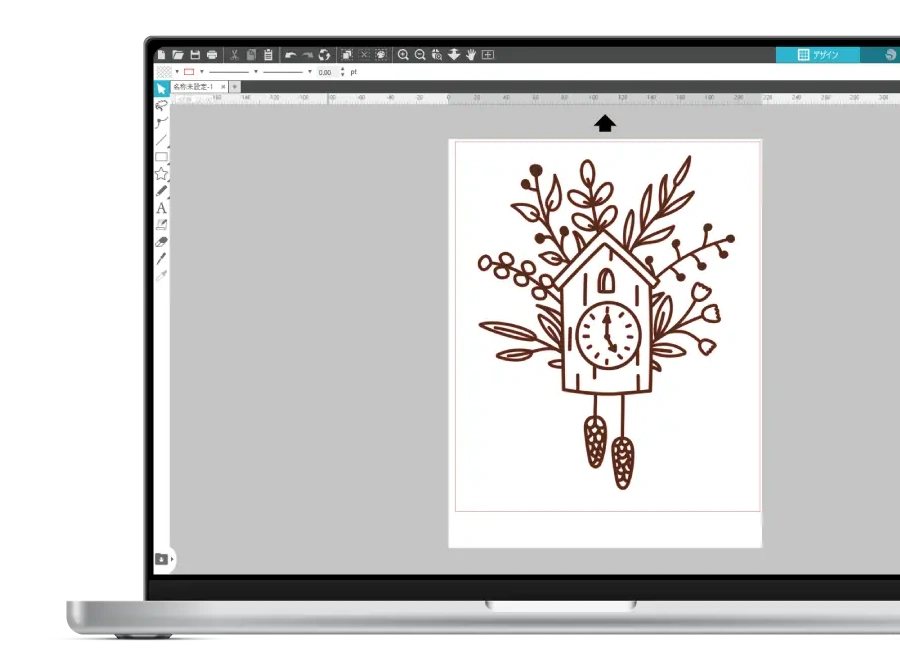Click the Undo arrow icon
Image resolution: width=900 pixels, height=660 pixels.
coord(290,55)
